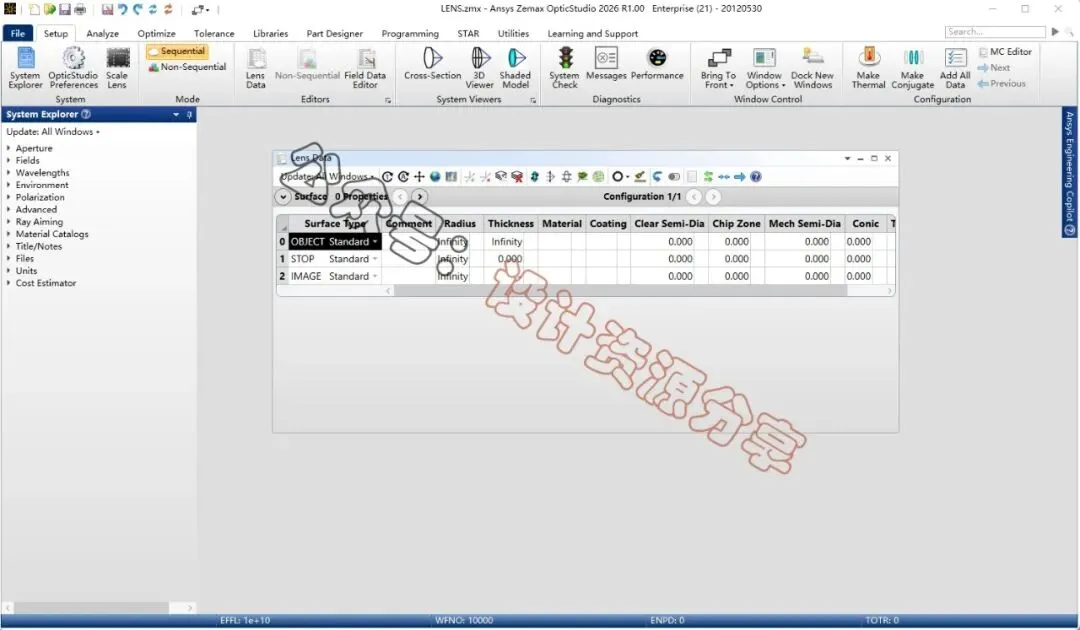Open System Explorer from the ribbon
This screenshot has width=1080, height=630.
coord(25,67)
